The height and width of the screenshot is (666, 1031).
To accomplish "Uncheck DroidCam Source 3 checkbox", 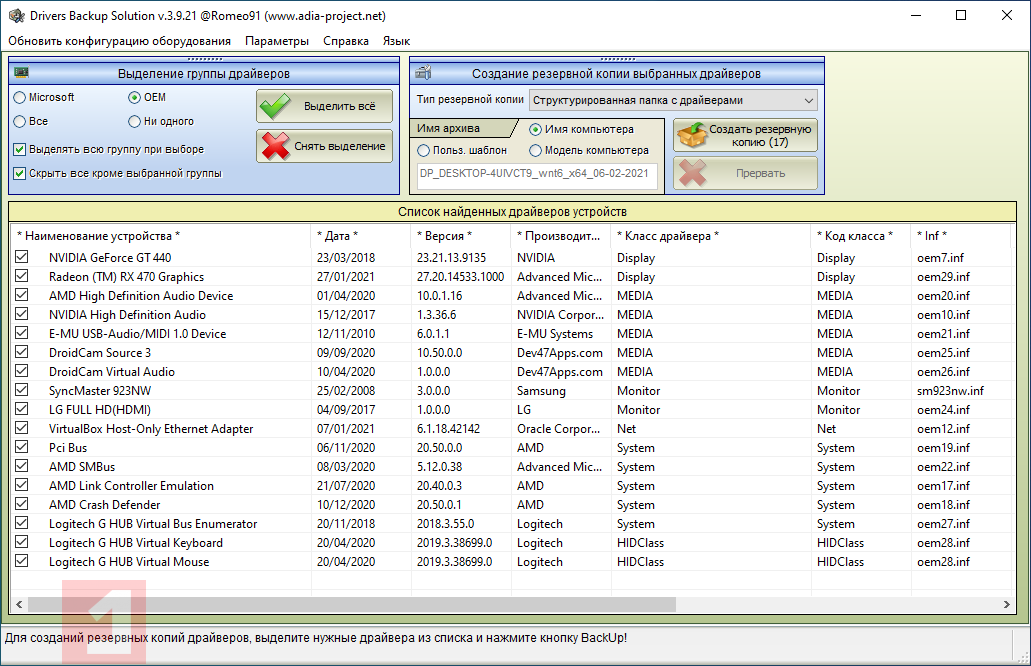I will (22, 352).
